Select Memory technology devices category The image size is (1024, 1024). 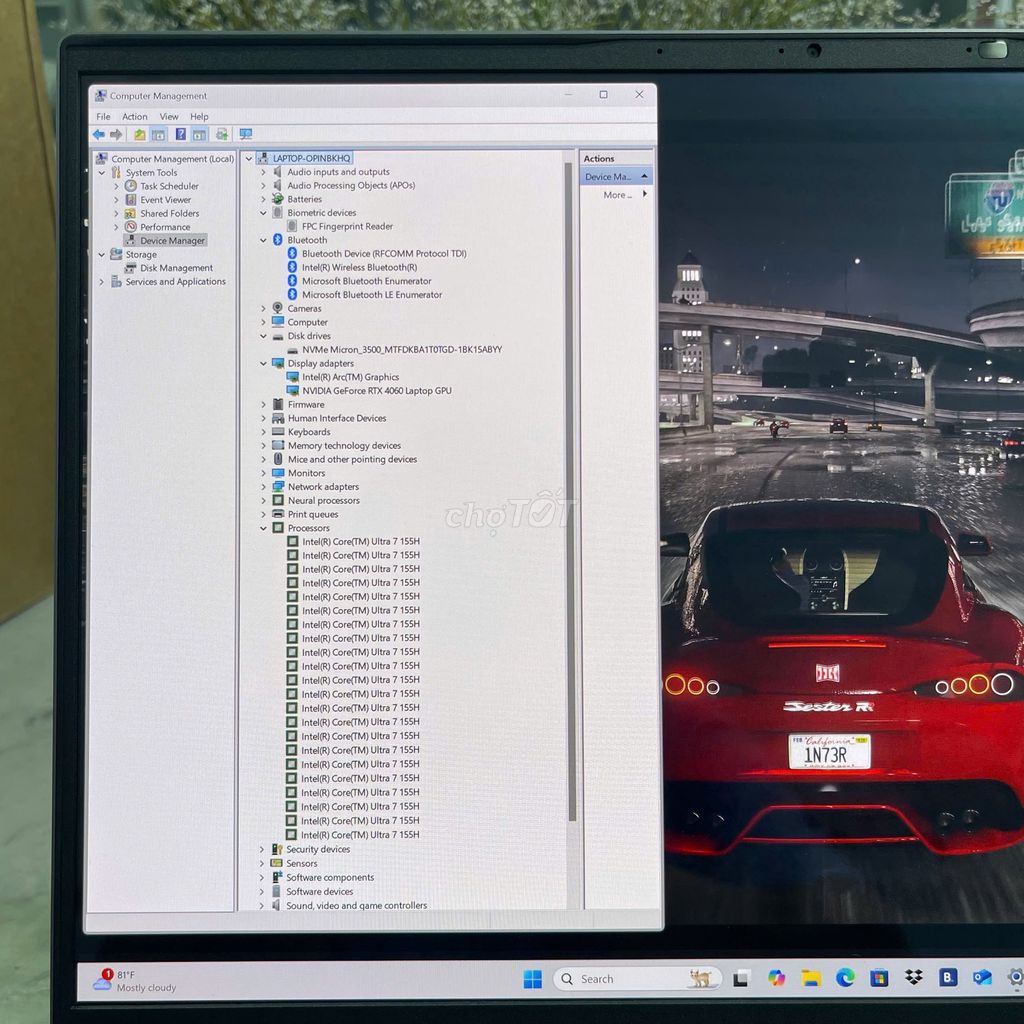coord(344,446)
